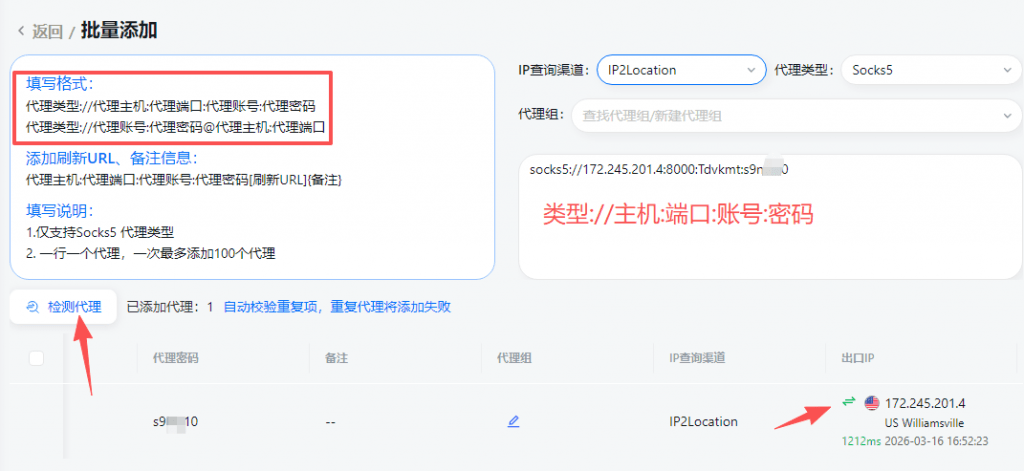The width and height of the screenshot is (1024, 471).
Task: Click the green swap arrows icon
Action: tap(848, 402)
